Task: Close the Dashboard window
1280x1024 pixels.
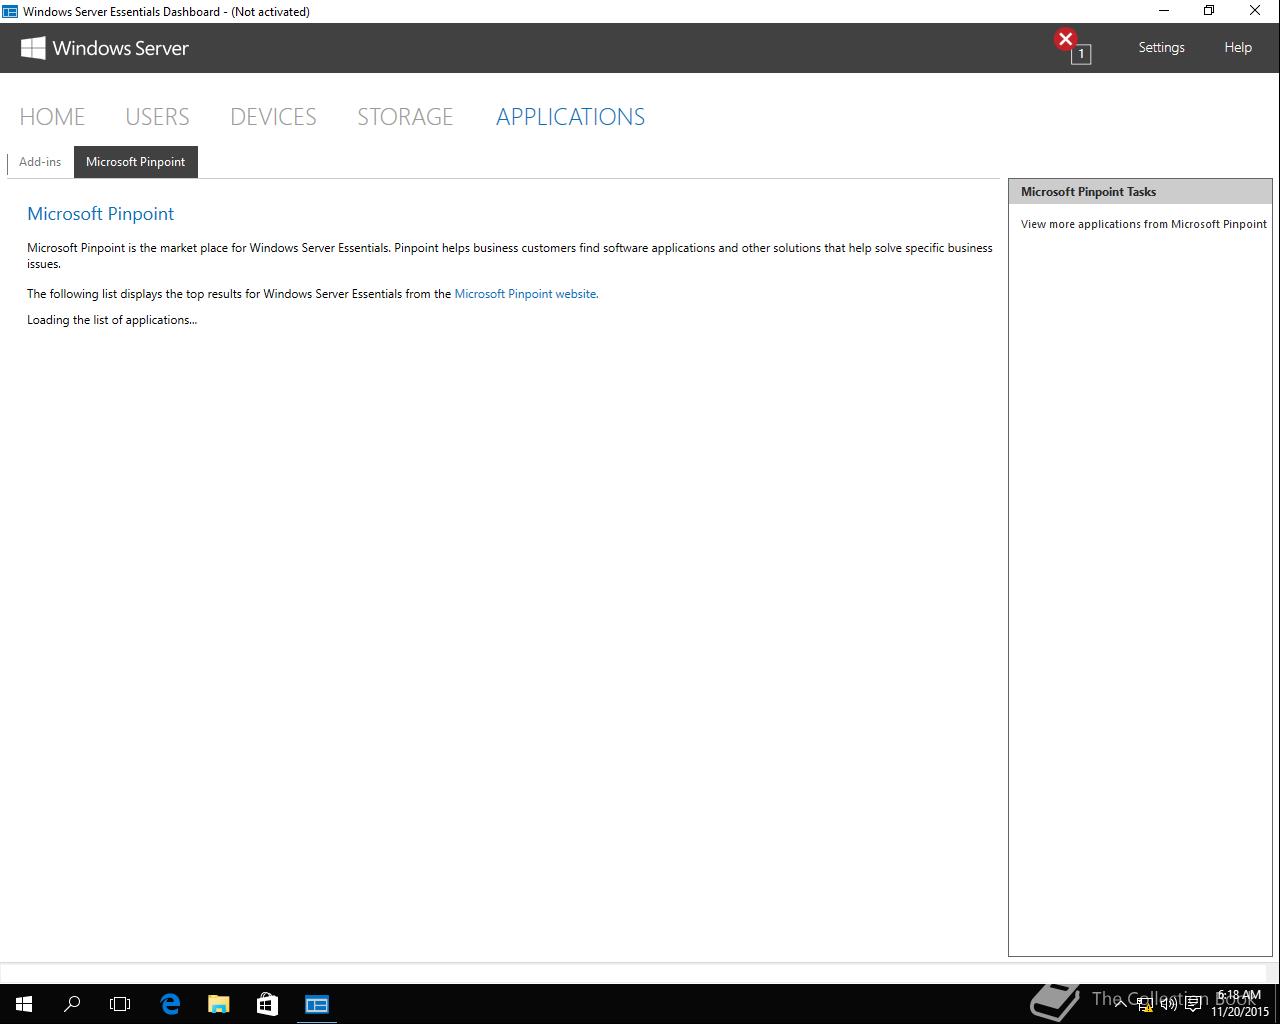Action: pyautogui.click(x=1255, y=11)
